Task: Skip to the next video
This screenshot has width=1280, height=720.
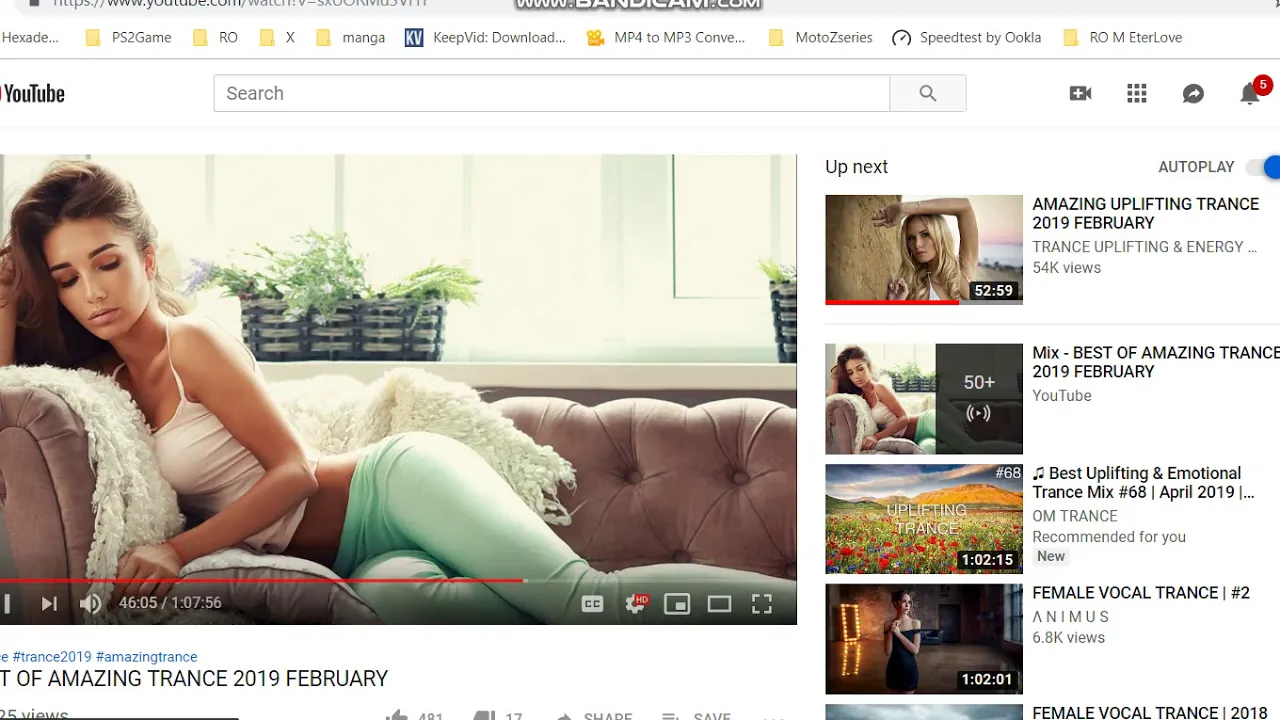Action: coord(48,603)
